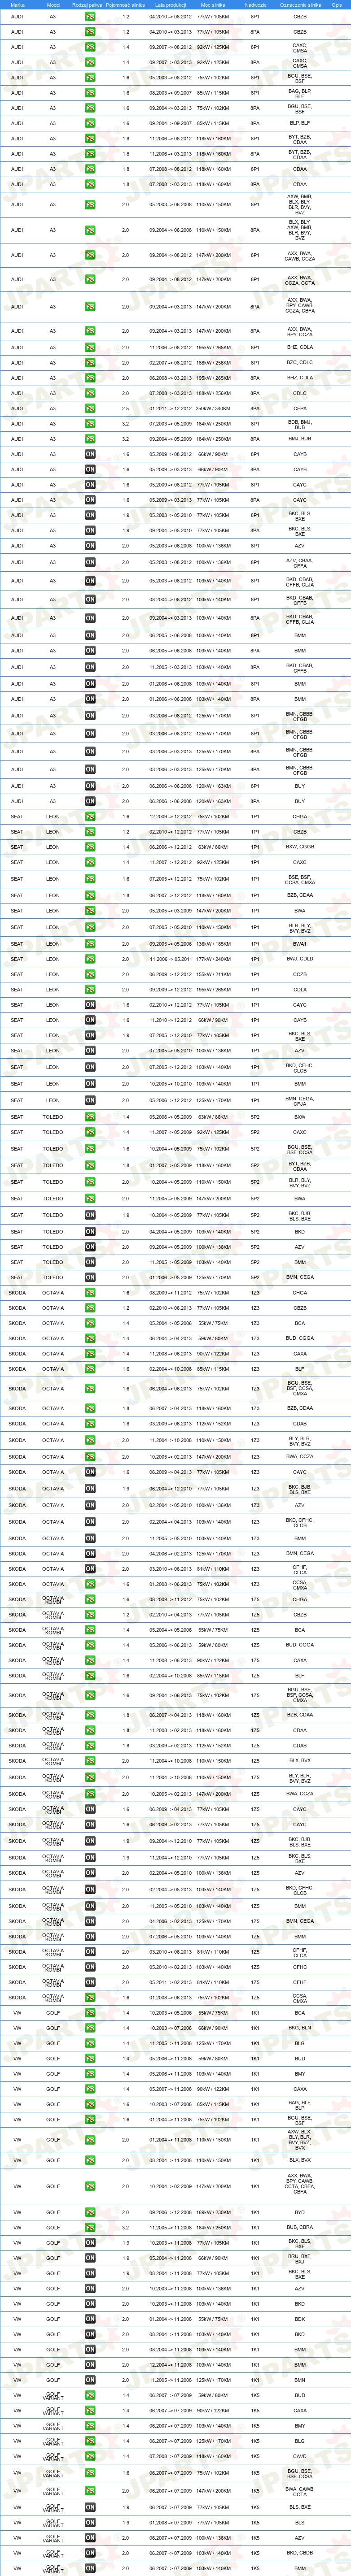Click petrol icon in Seat Leon BXW, CGGB row
Image resolution: width=351 pixels, height=2576 pixels.
tap(90, 847)
